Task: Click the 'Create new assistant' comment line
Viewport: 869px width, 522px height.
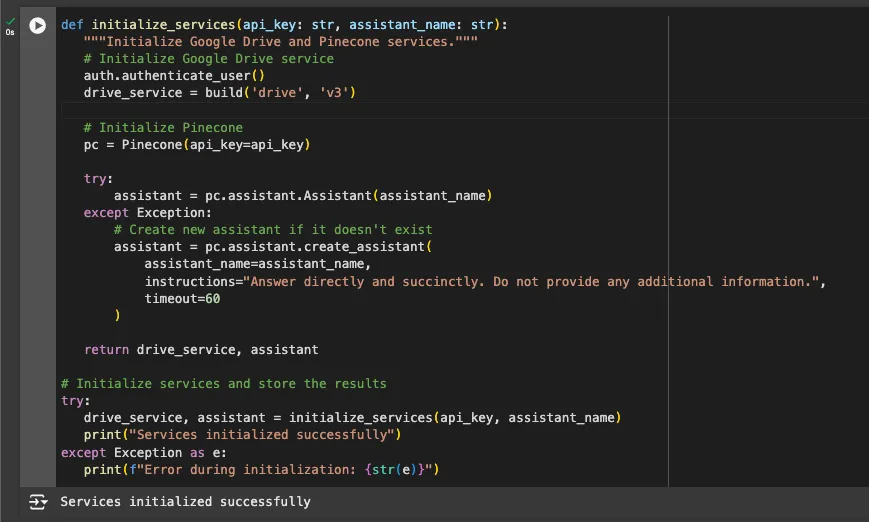Action: click(280, 230)
